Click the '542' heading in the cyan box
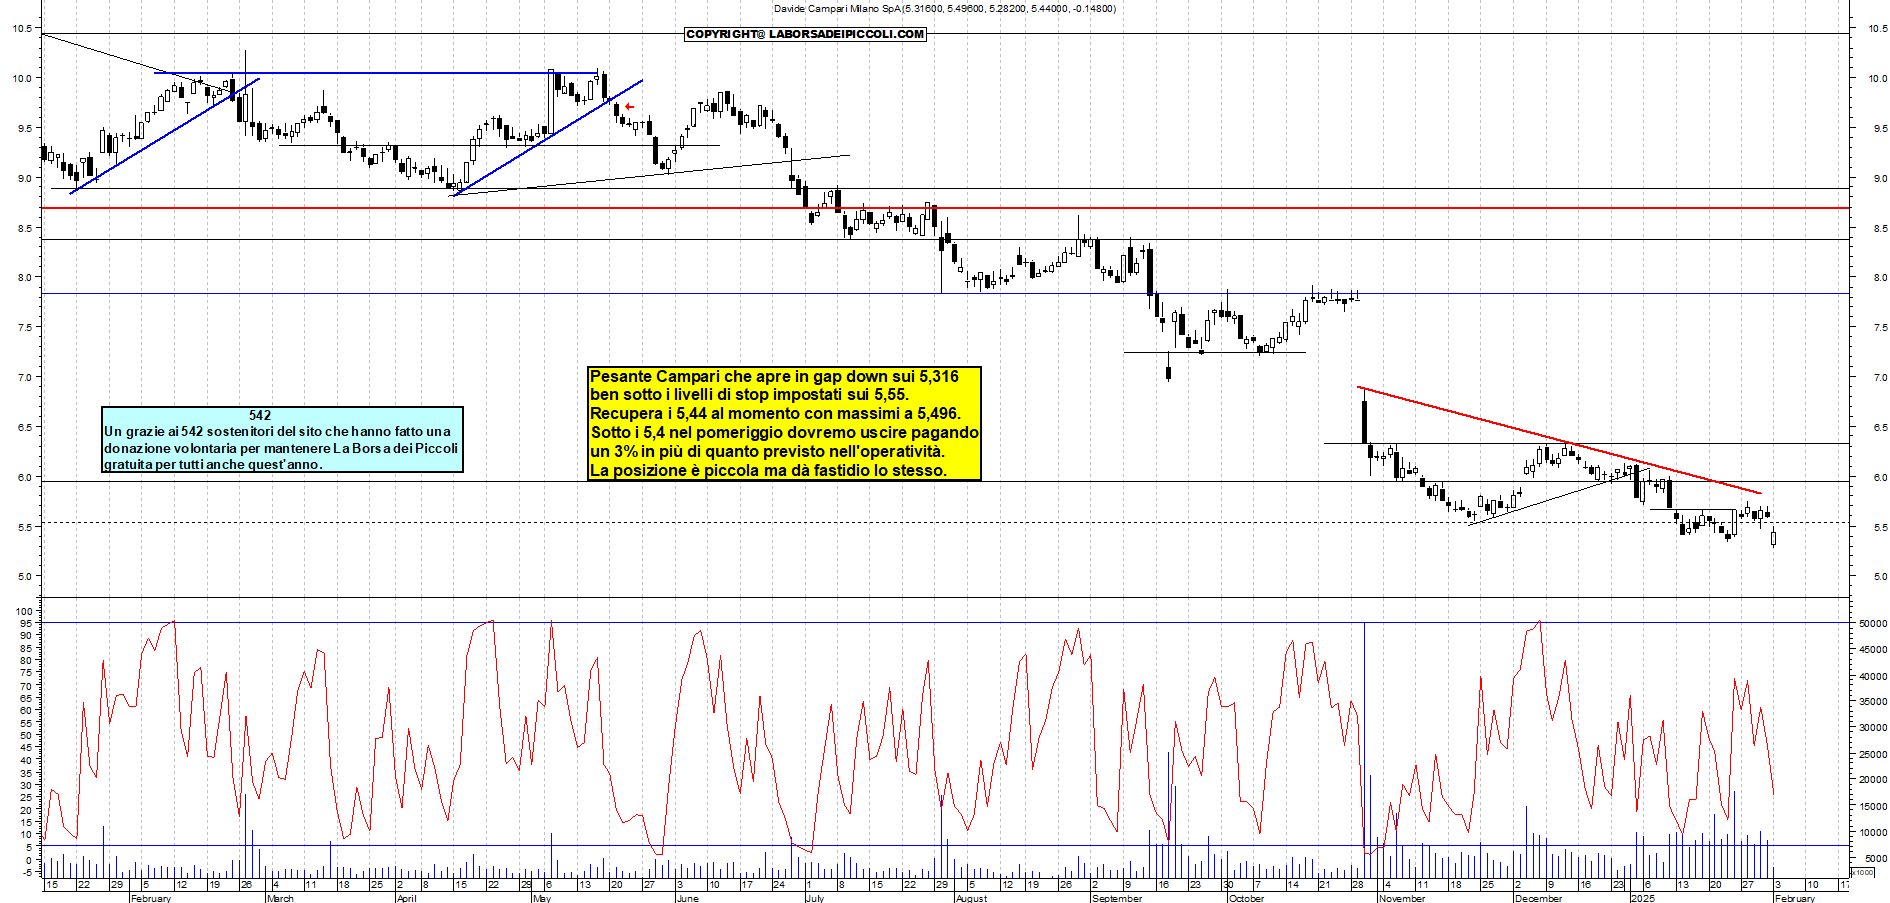Image resolution: width=1890 pixels, height=903 pixels. tap(260, 415)
